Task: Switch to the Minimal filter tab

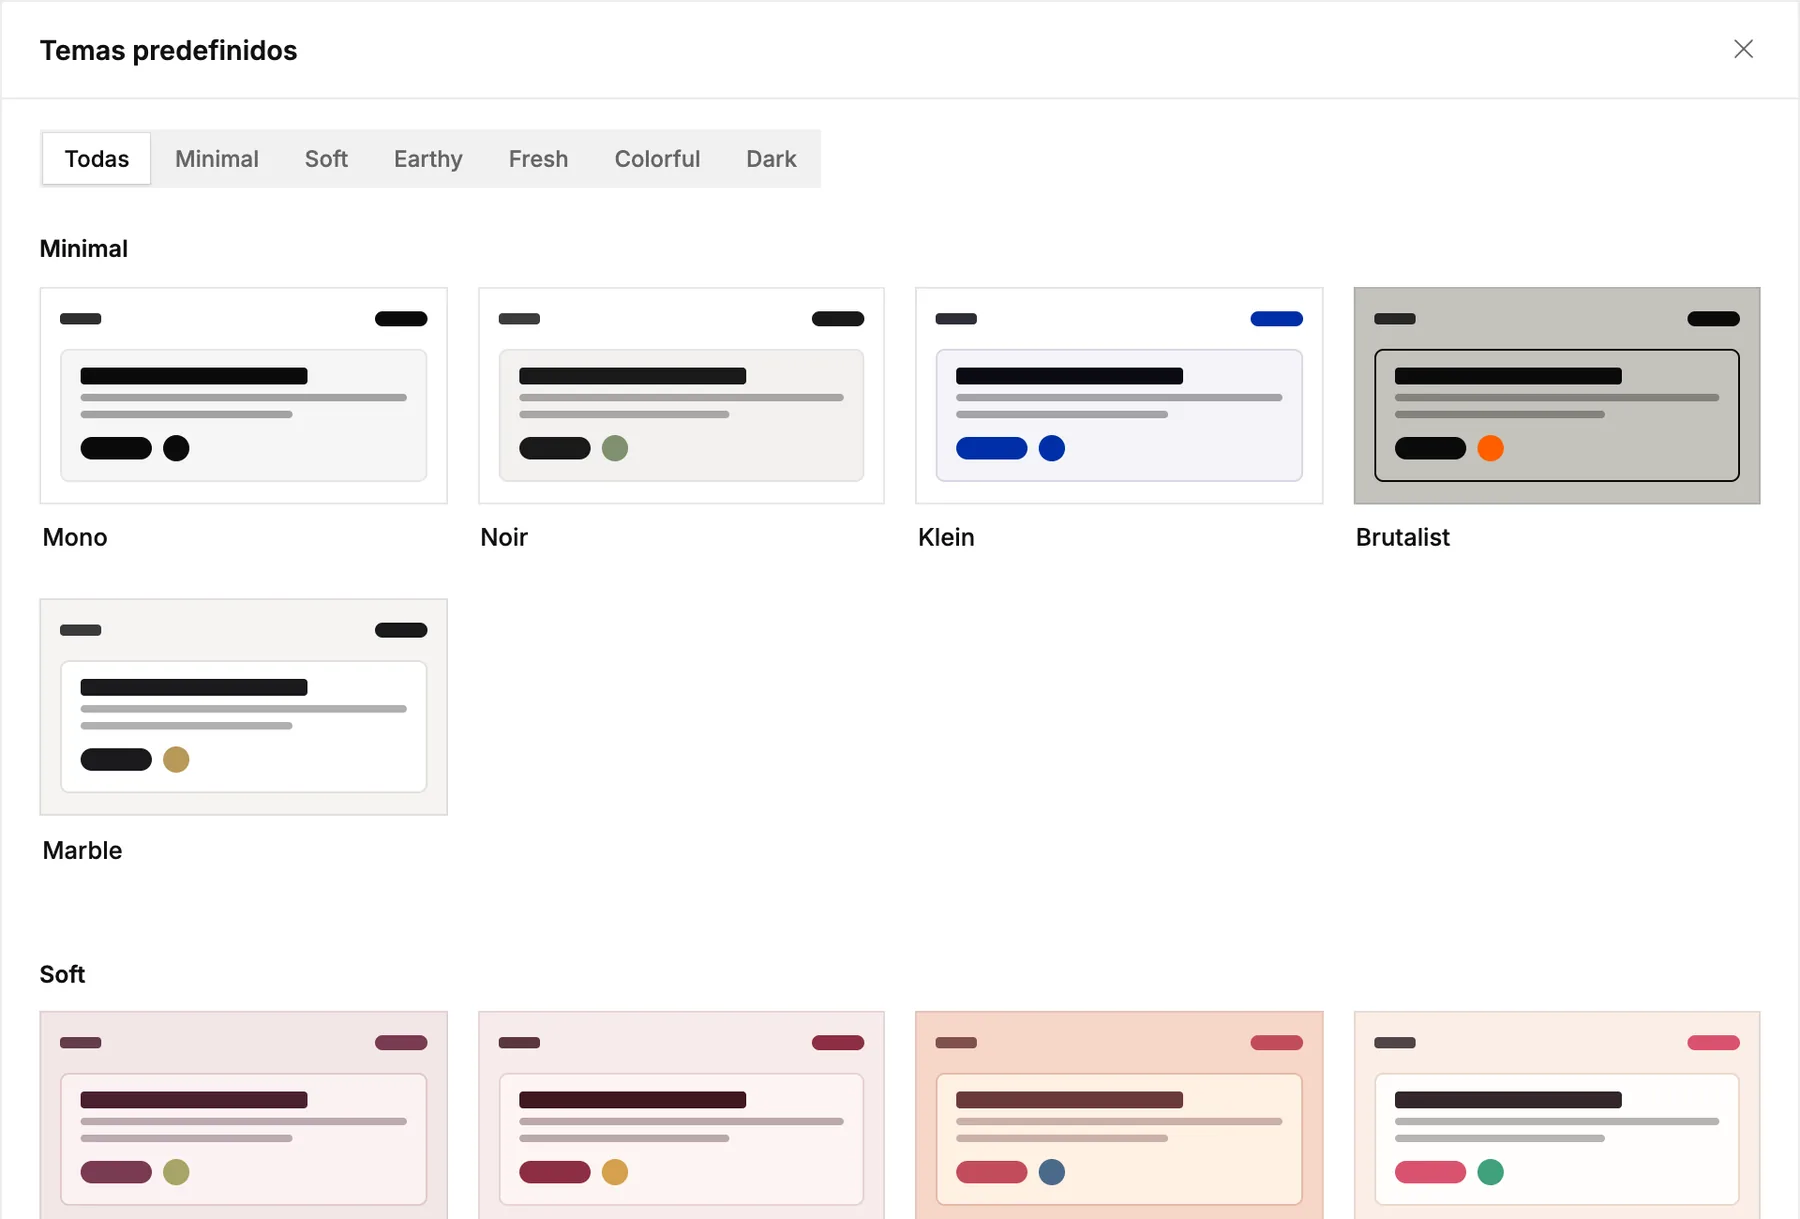Action: [x=217, y=159]
